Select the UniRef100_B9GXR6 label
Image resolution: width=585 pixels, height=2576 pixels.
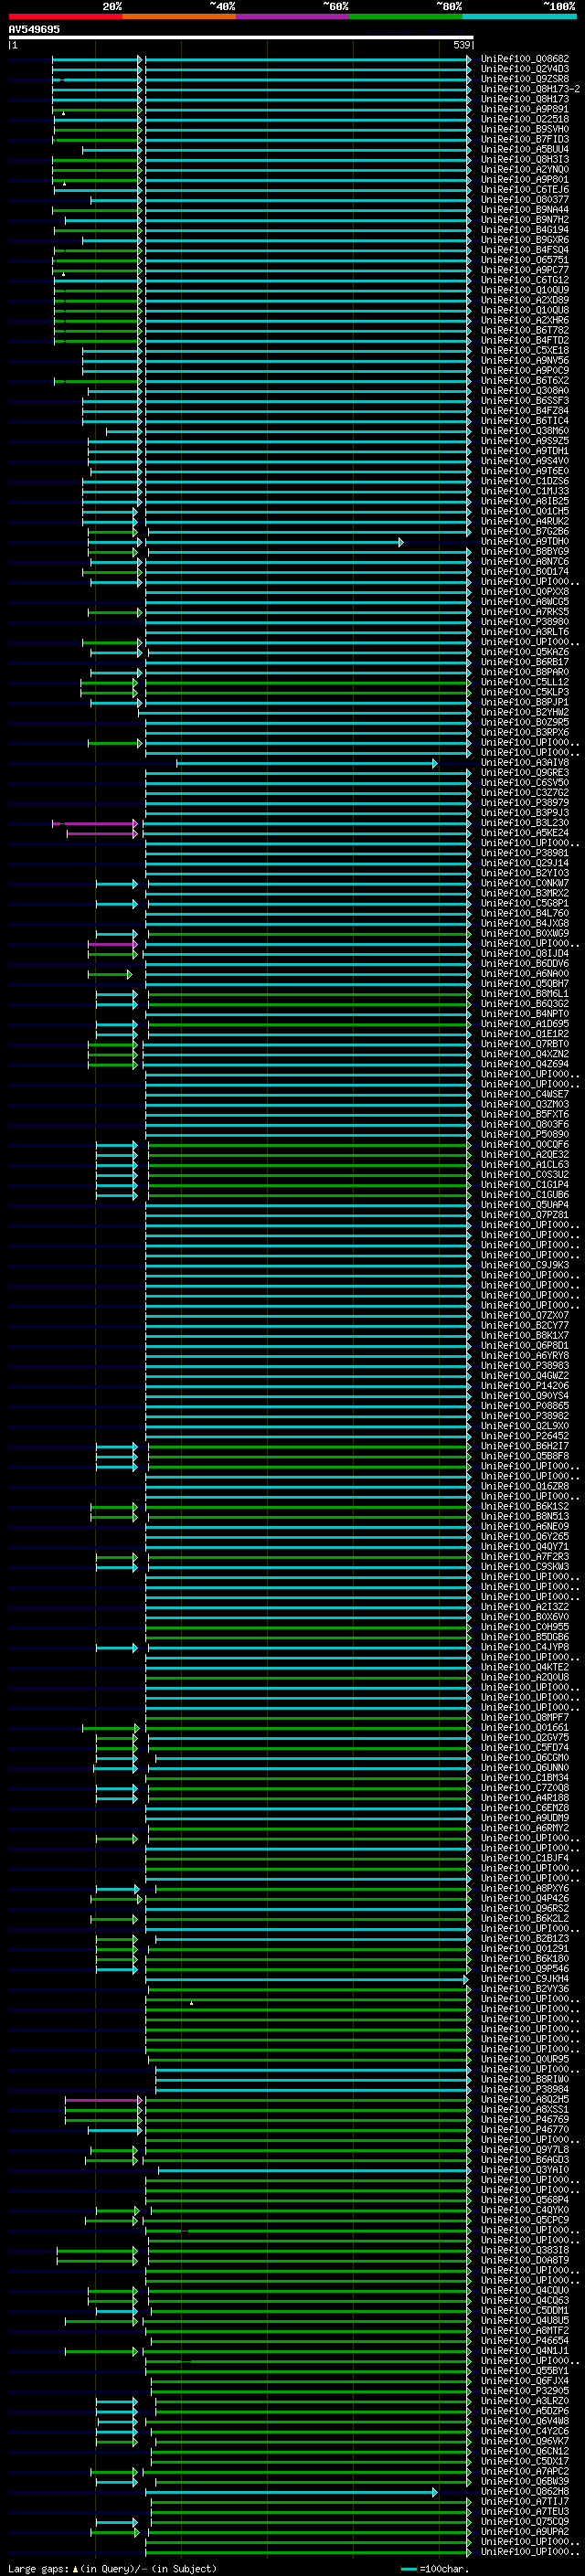[x=525, y=240]
